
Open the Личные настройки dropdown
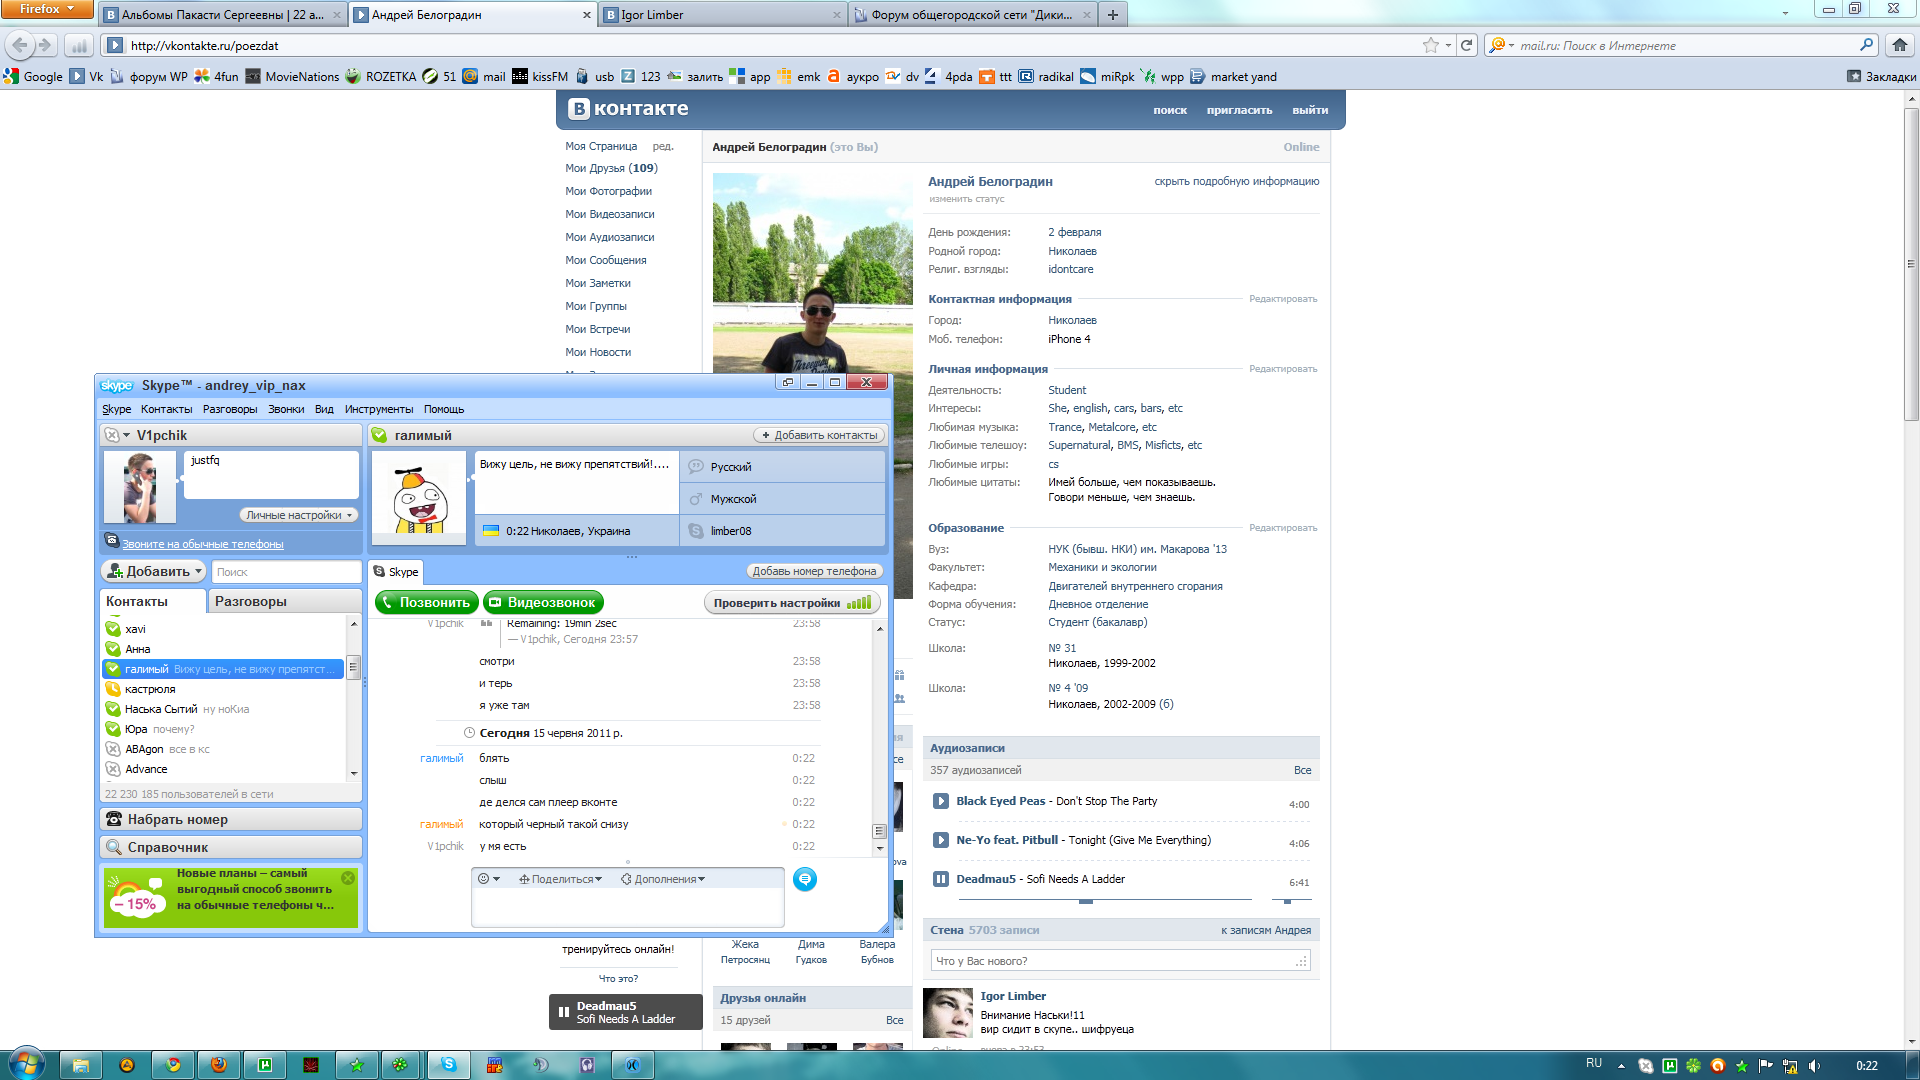point(299,515)
